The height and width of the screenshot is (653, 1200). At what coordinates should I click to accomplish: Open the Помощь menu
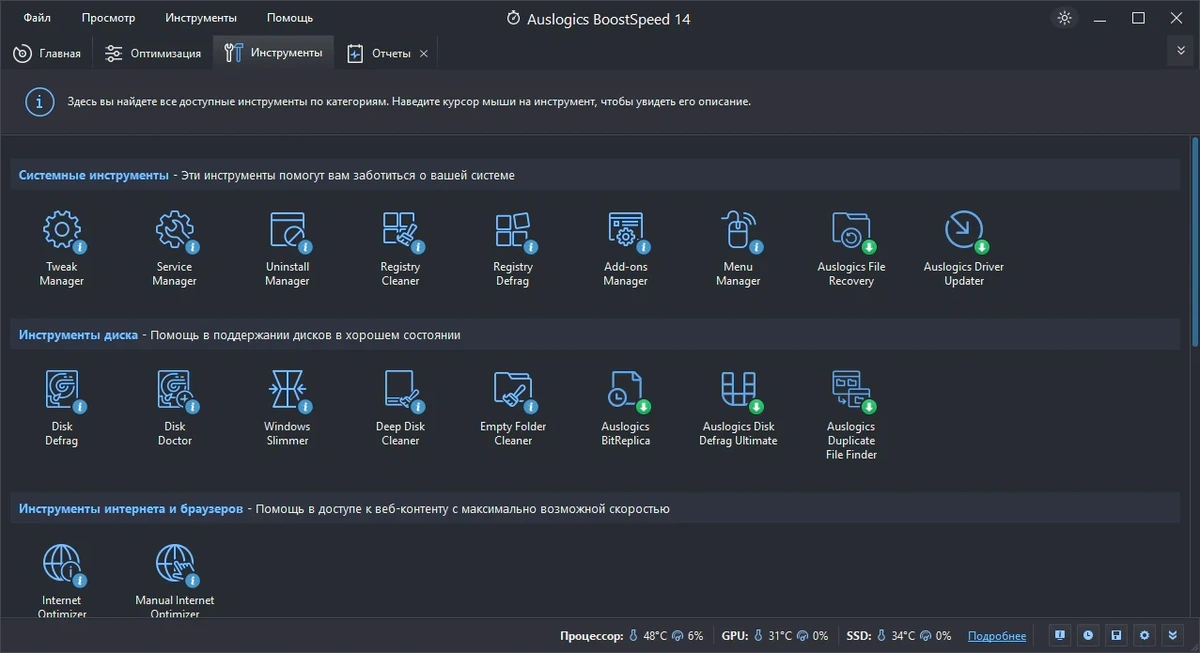coord(290,18)
